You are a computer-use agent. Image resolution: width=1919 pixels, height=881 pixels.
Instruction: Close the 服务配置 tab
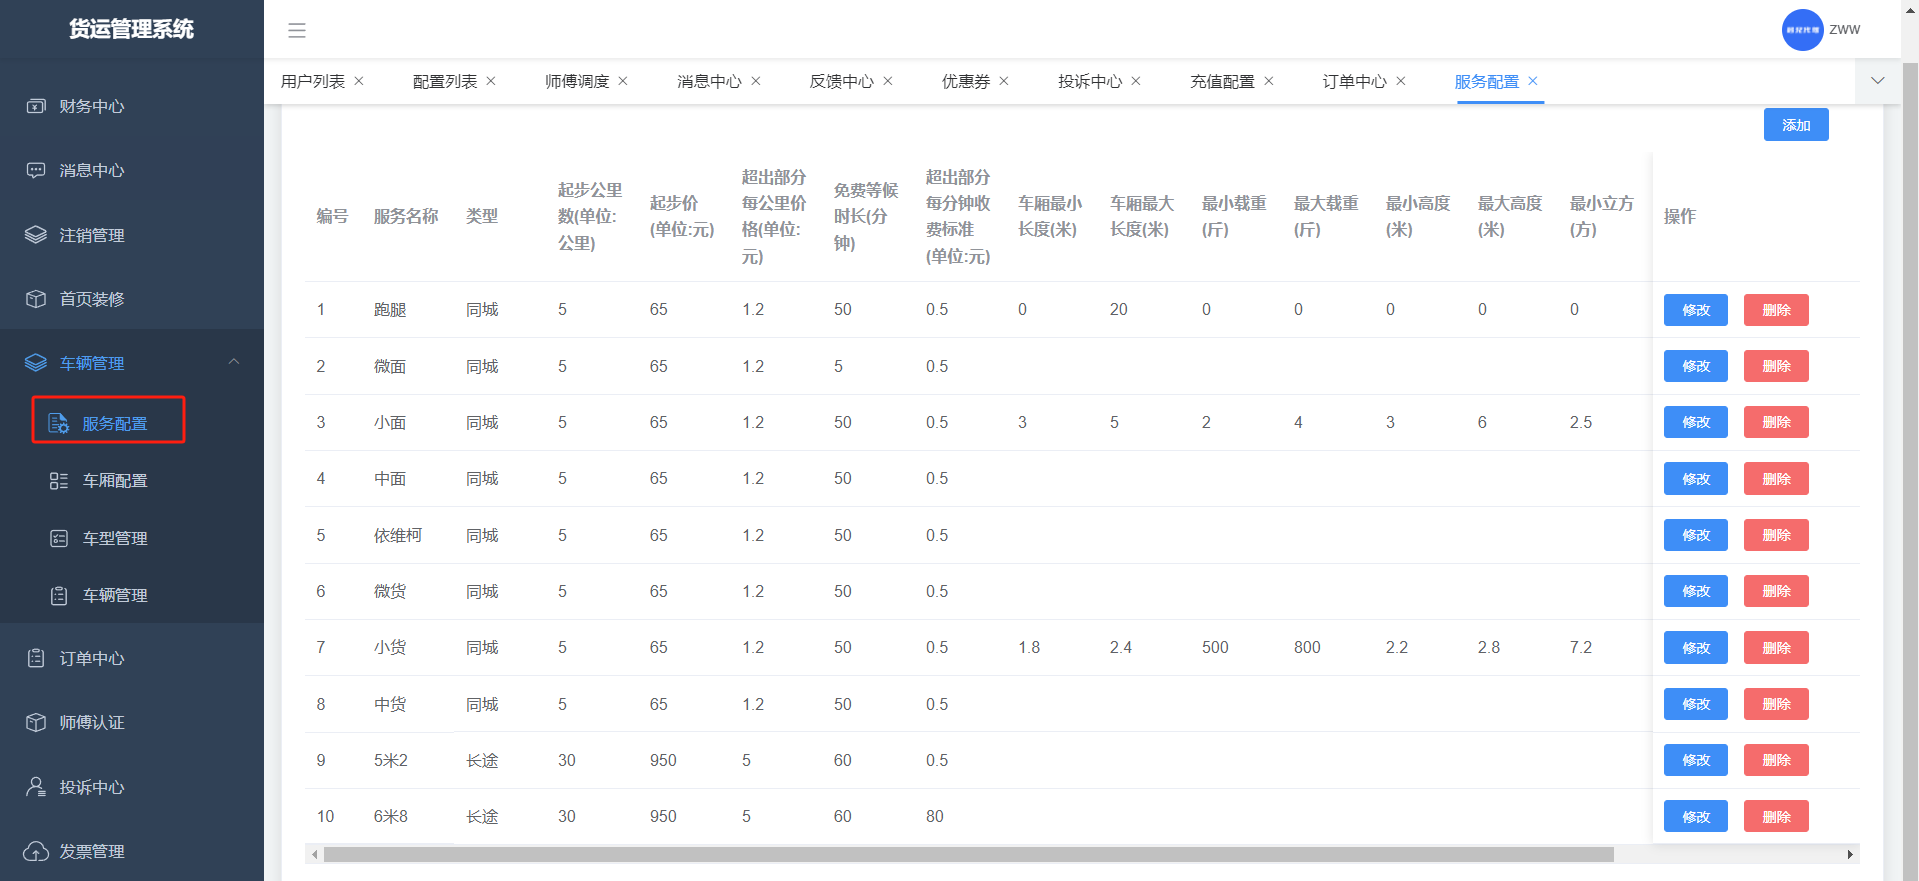click(x=1533, y=81)
